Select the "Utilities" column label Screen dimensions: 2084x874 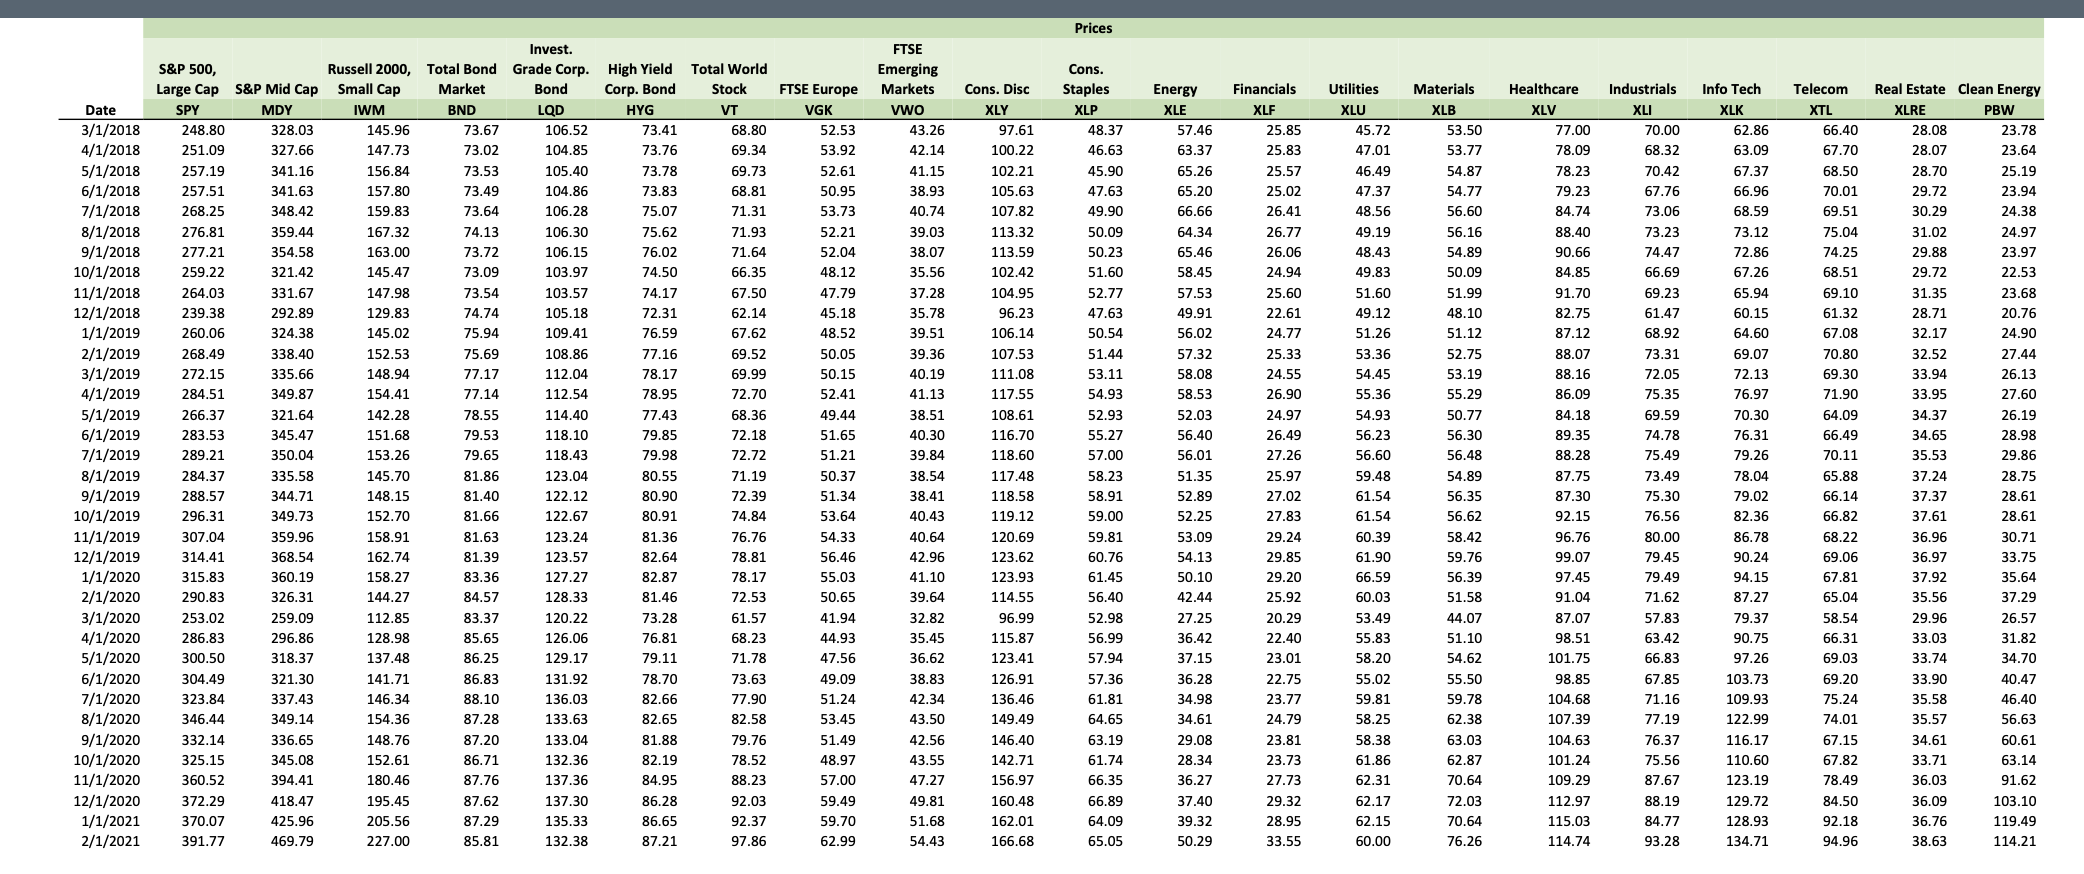[x=1353, y=89]
